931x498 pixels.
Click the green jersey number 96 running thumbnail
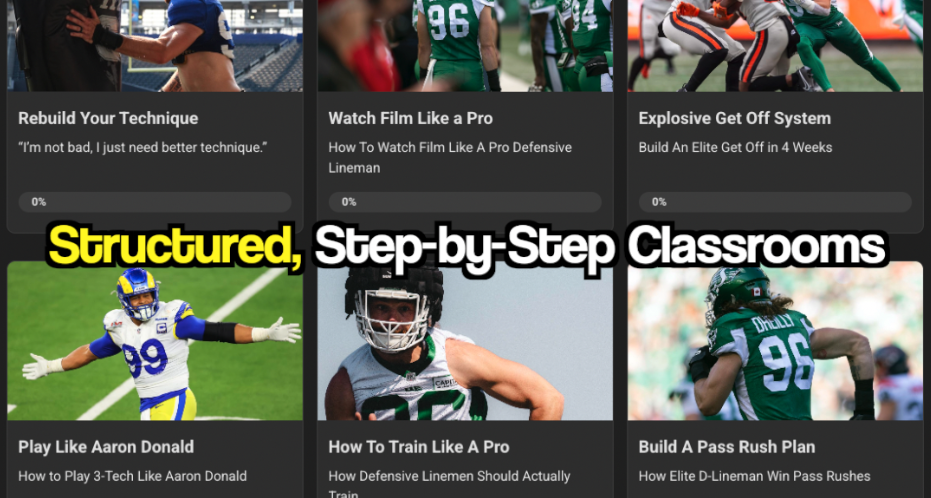pyautogui.click(x=775, y=341)
